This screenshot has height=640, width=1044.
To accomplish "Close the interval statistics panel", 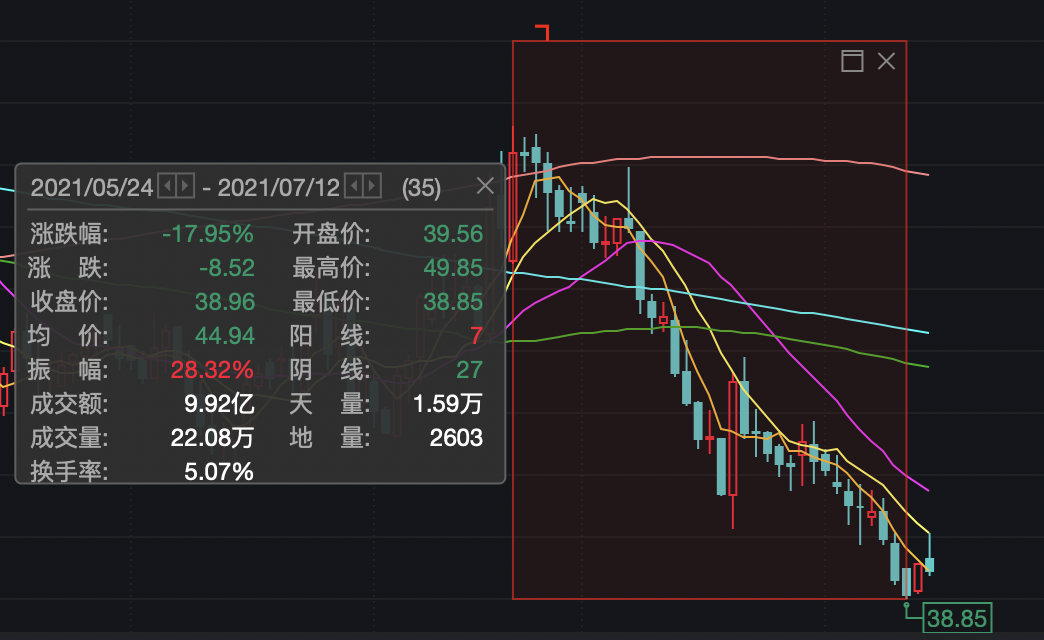I will (x=485, y=186).
